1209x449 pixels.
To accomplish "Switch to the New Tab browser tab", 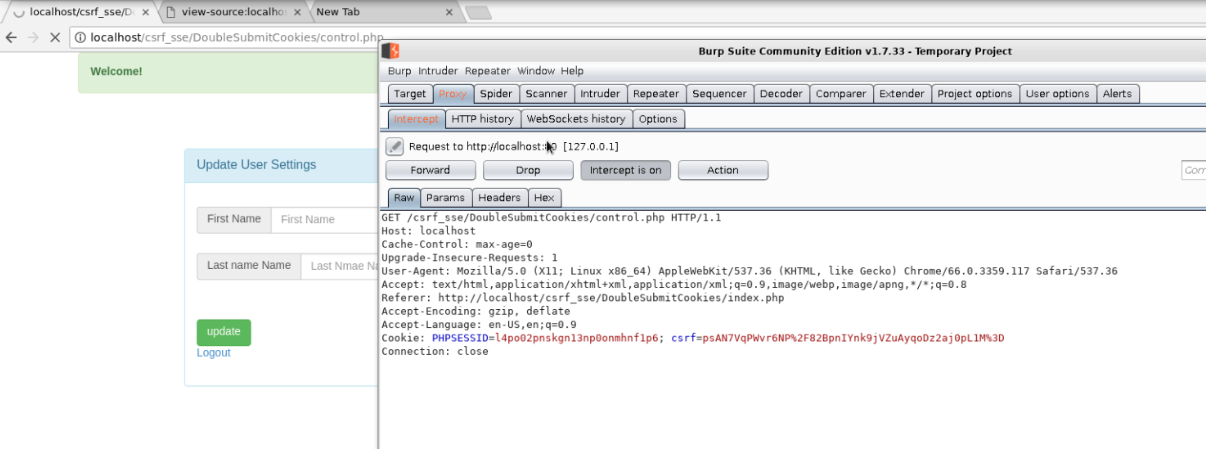I will pos(383,12).
